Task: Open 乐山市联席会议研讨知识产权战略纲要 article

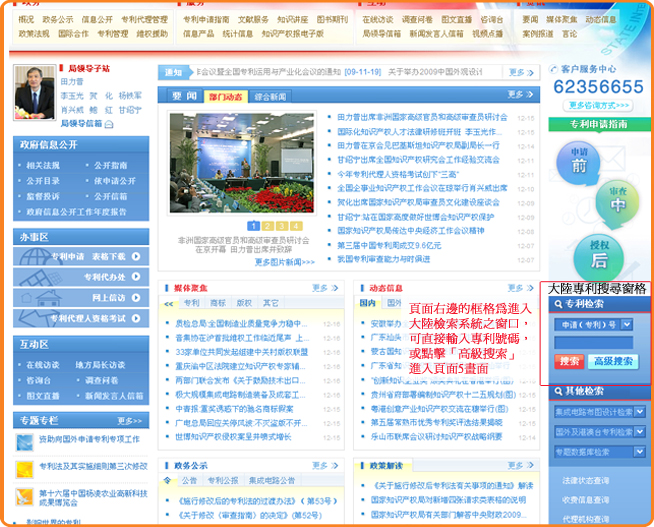Action: tap(437, 437)
